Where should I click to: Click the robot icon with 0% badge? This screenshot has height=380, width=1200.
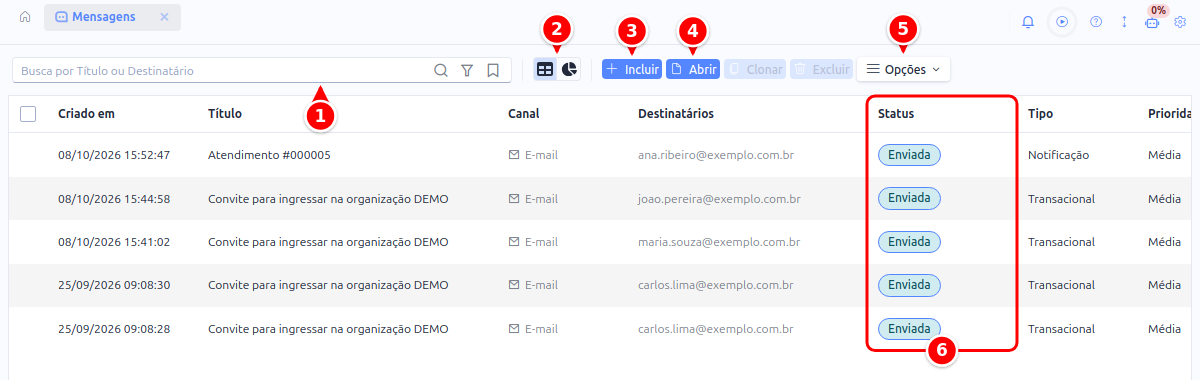tap(1152, 21)
